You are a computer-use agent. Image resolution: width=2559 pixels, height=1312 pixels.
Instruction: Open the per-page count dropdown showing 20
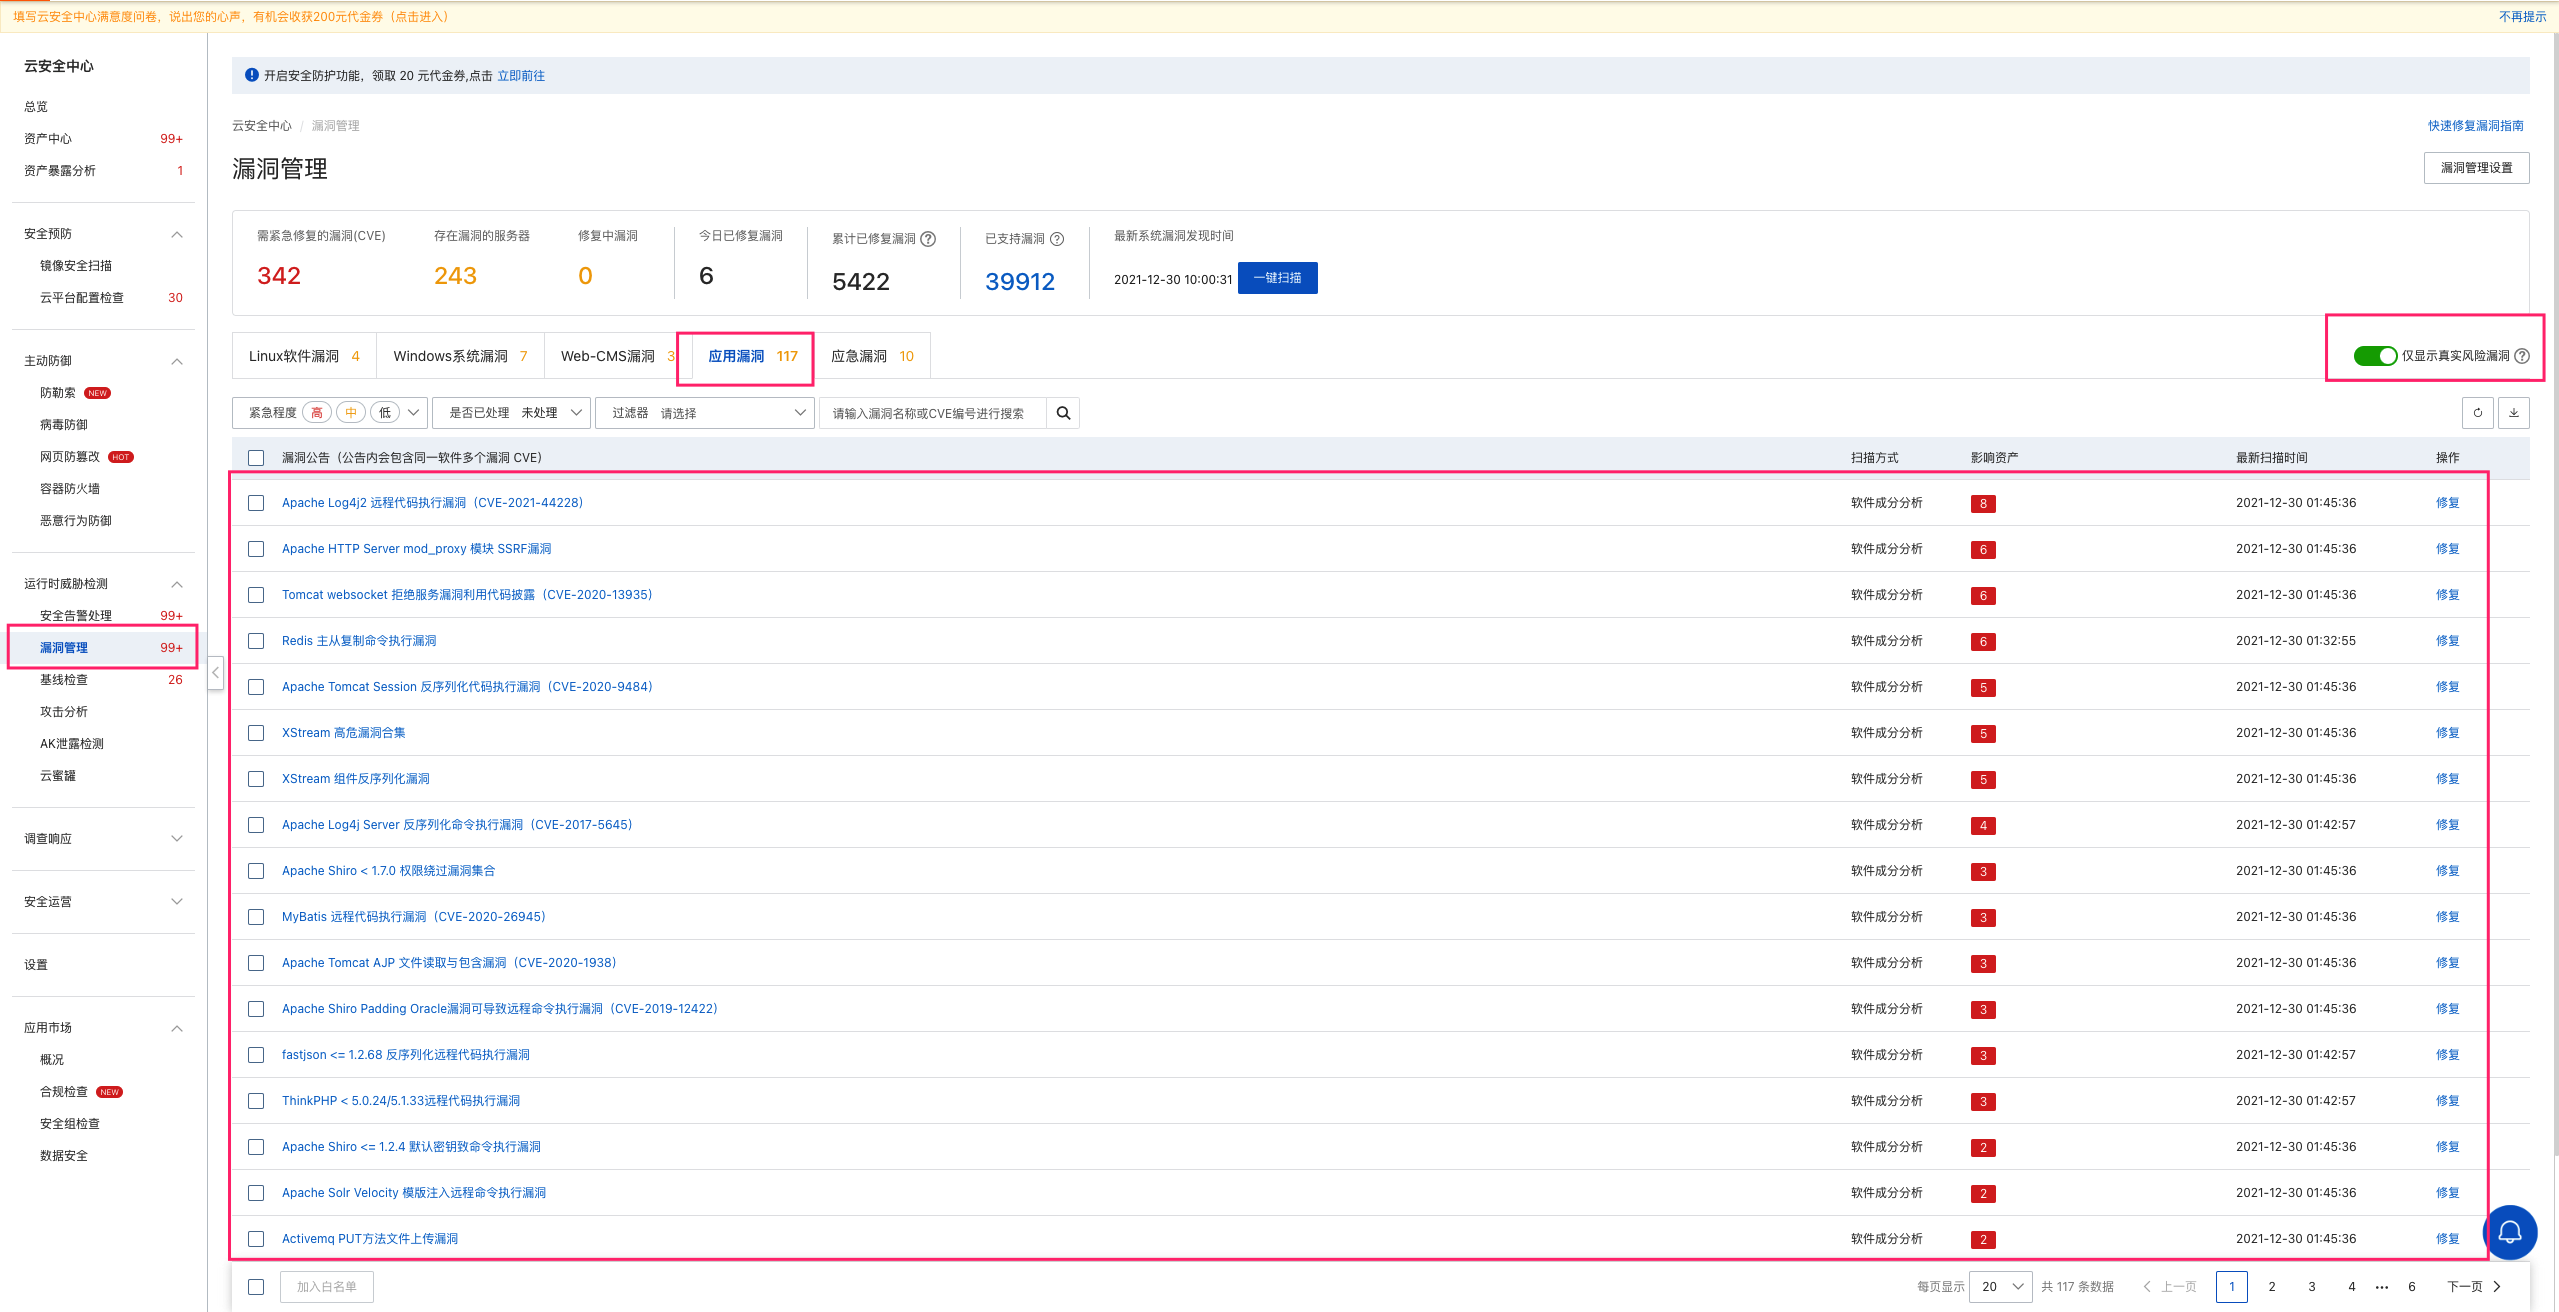pos(2001,1287)
